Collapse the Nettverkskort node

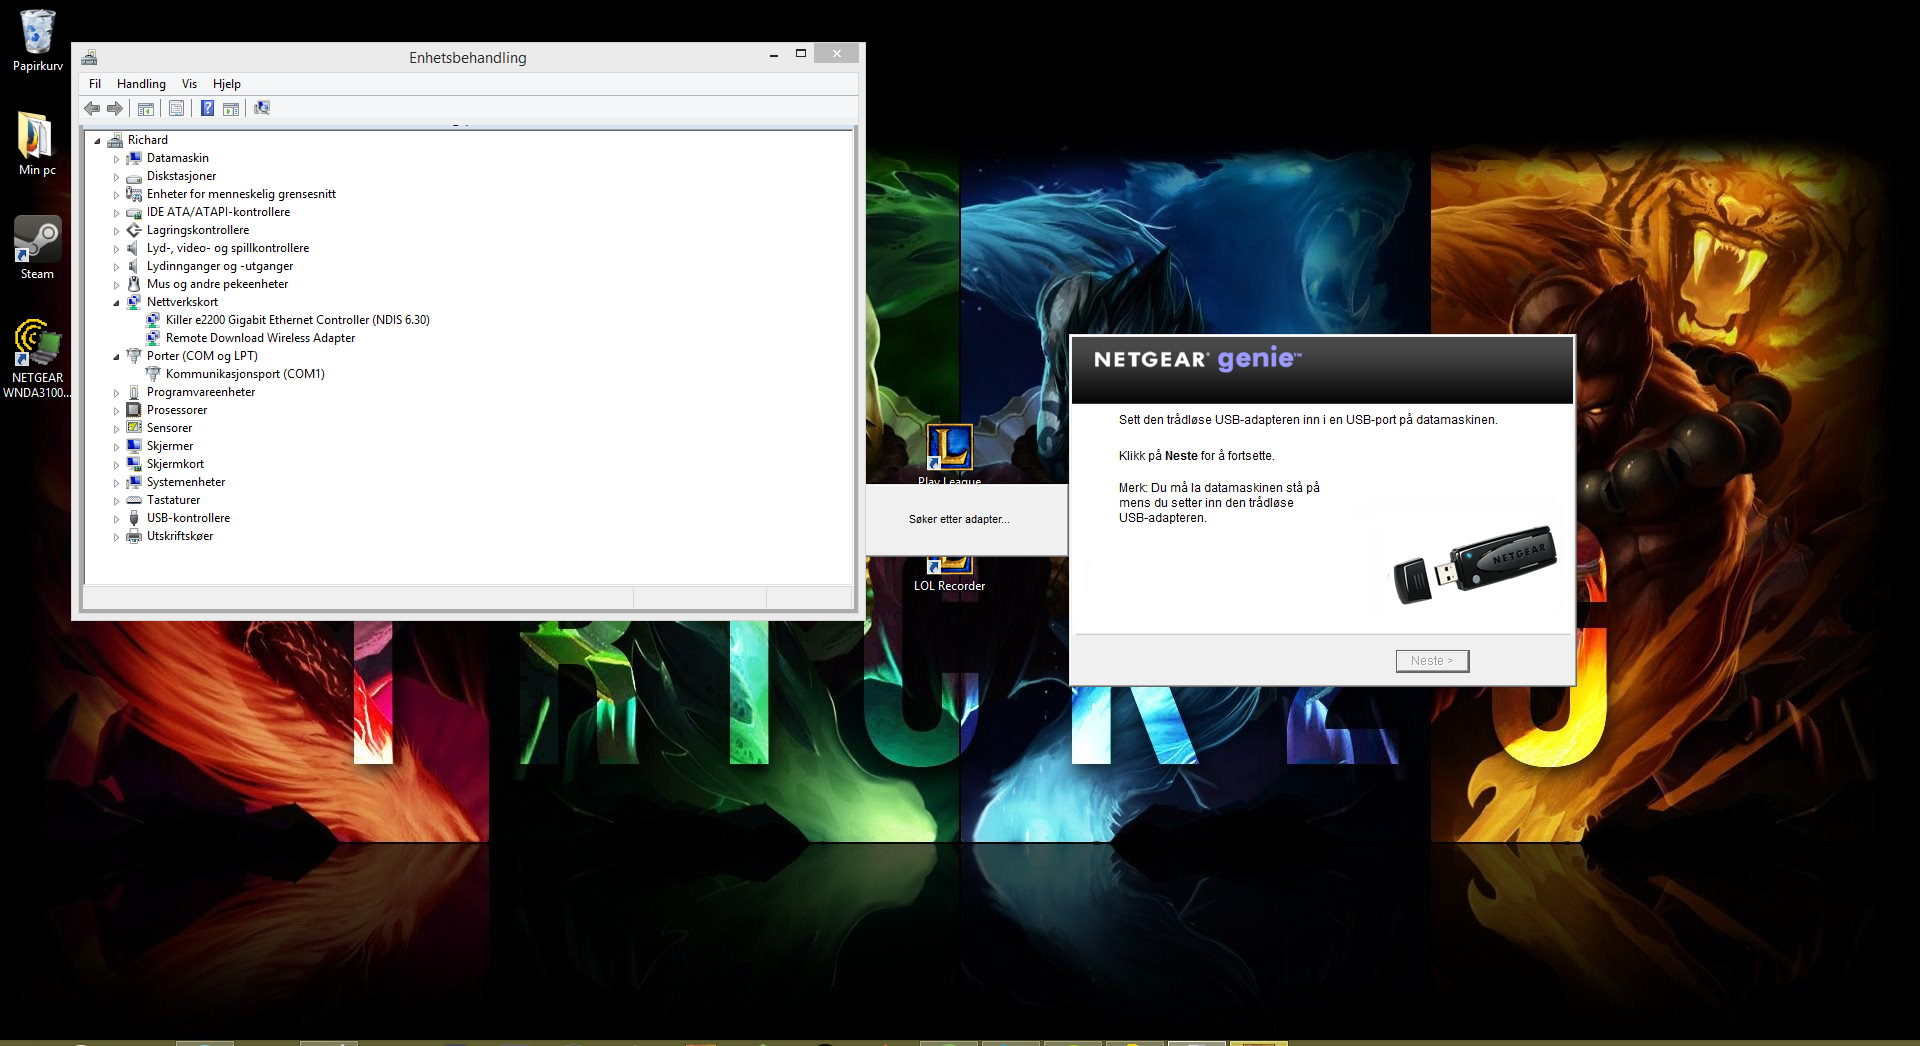[x=116, y=303]
